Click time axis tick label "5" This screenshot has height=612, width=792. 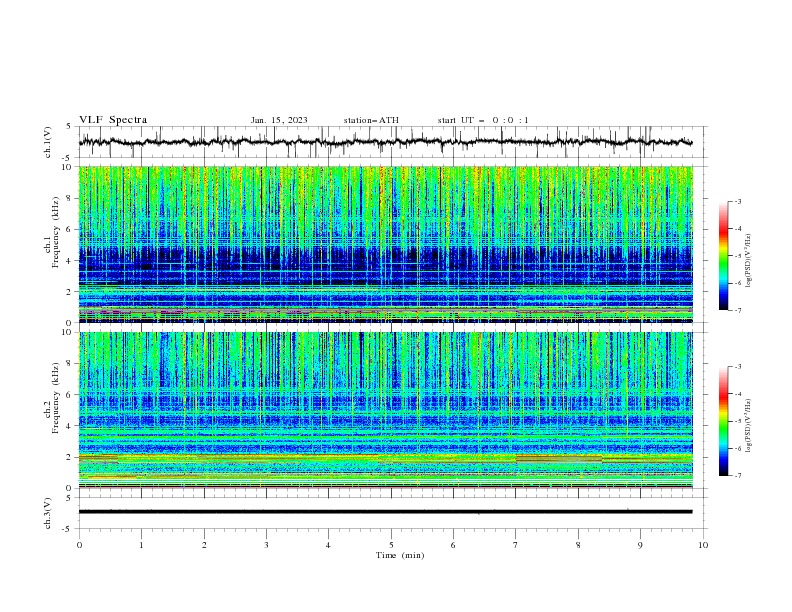click(391, 545)
